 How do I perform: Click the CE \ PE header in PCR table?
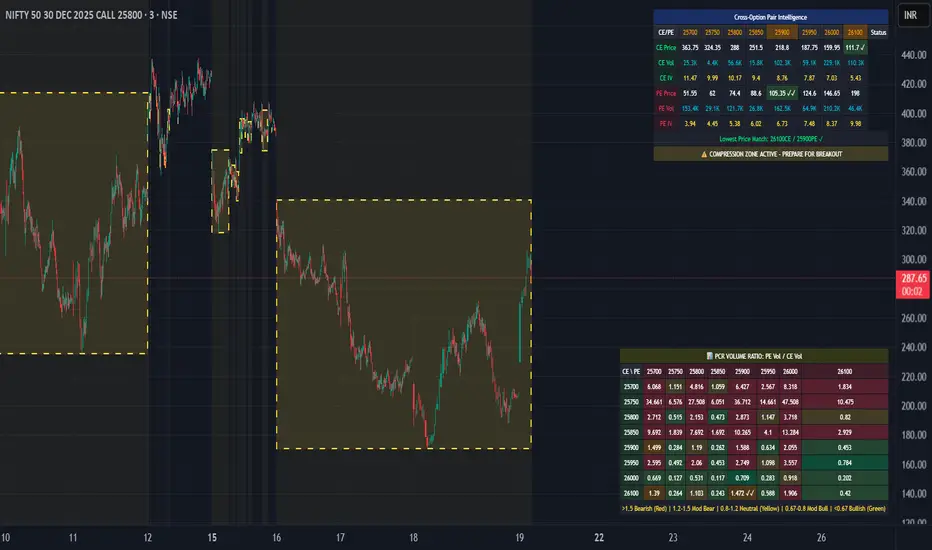631,372
